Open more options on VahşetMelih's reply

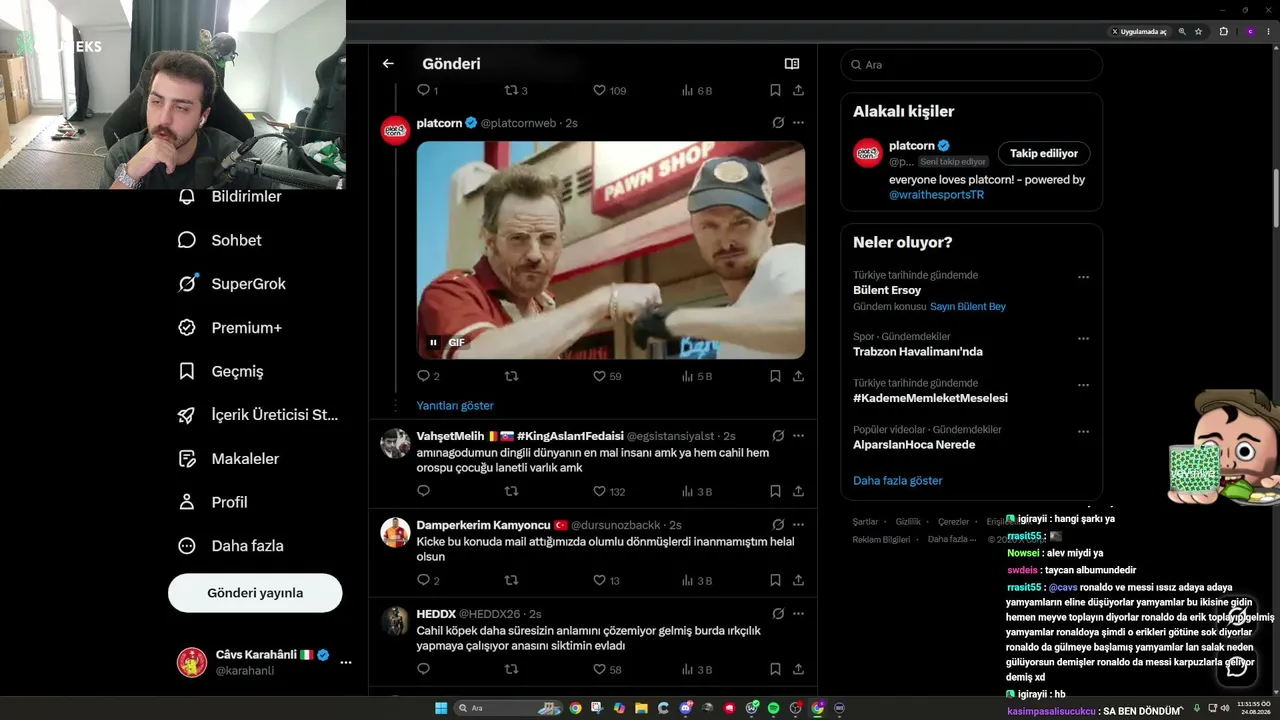point(798,436)
